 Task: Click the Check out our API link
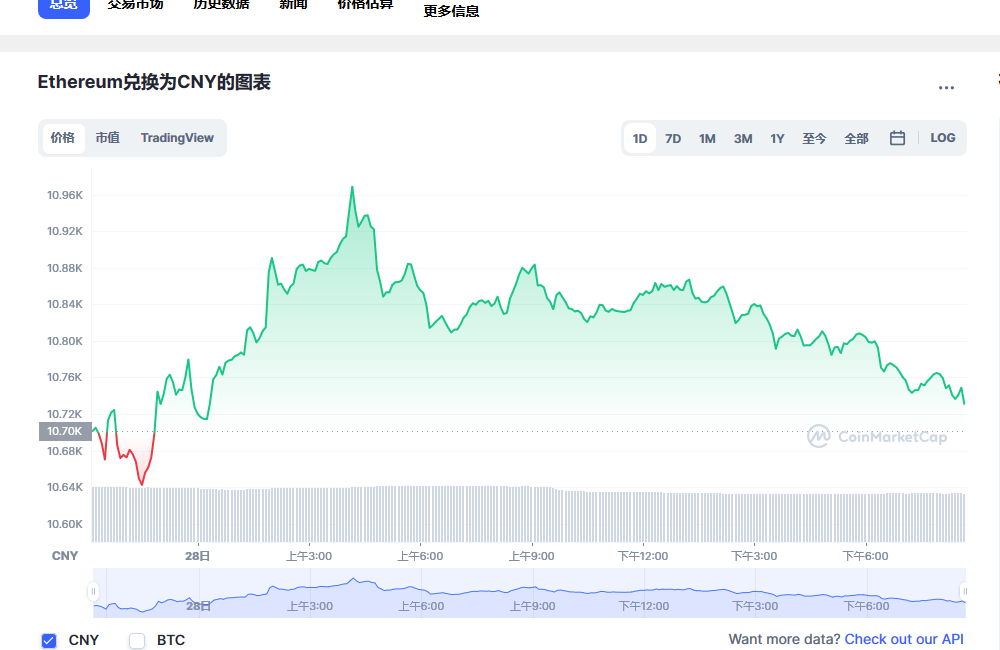904,639
